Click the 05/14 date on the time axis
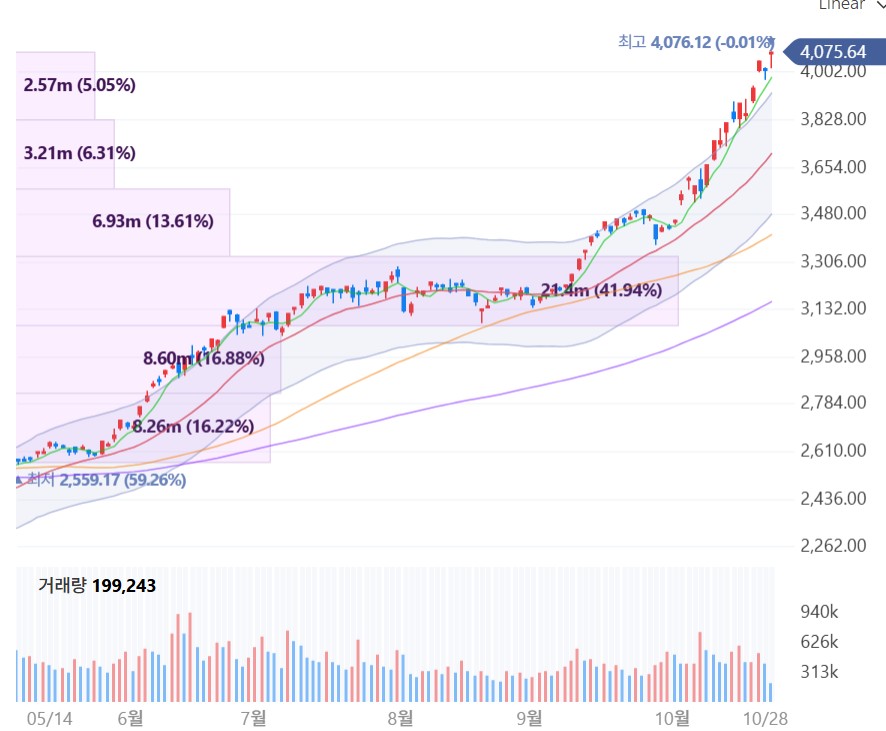The width and height of the screenshot is (886, 731). [50, 718]
